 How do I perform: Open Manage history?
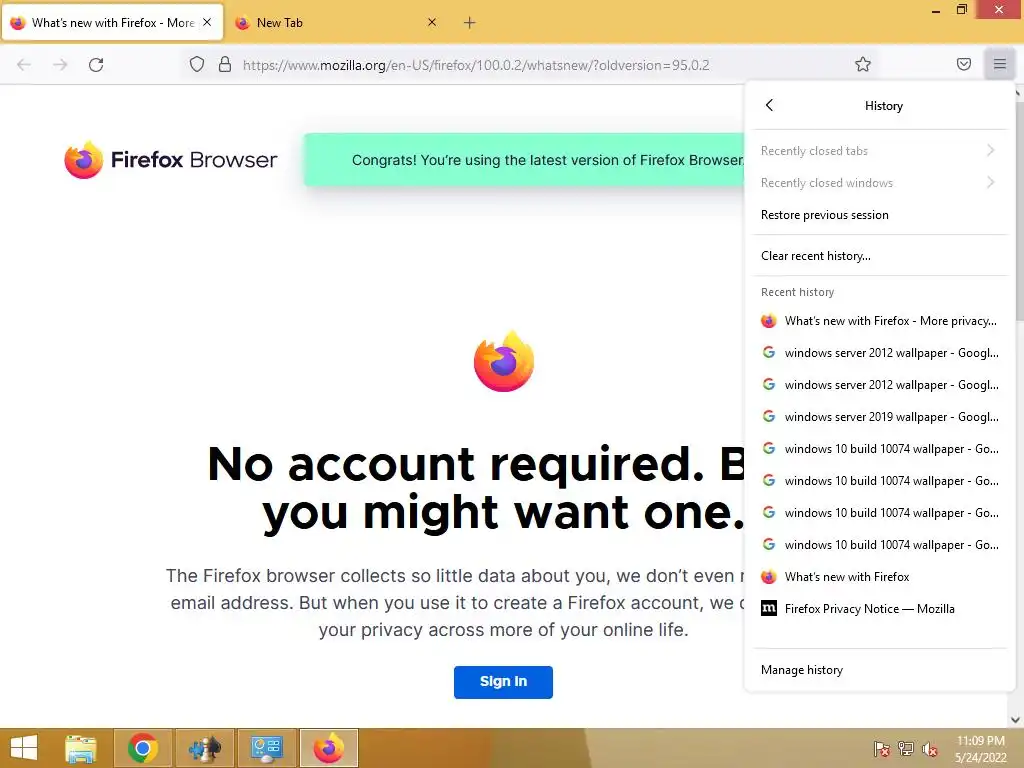pos(880,670)
